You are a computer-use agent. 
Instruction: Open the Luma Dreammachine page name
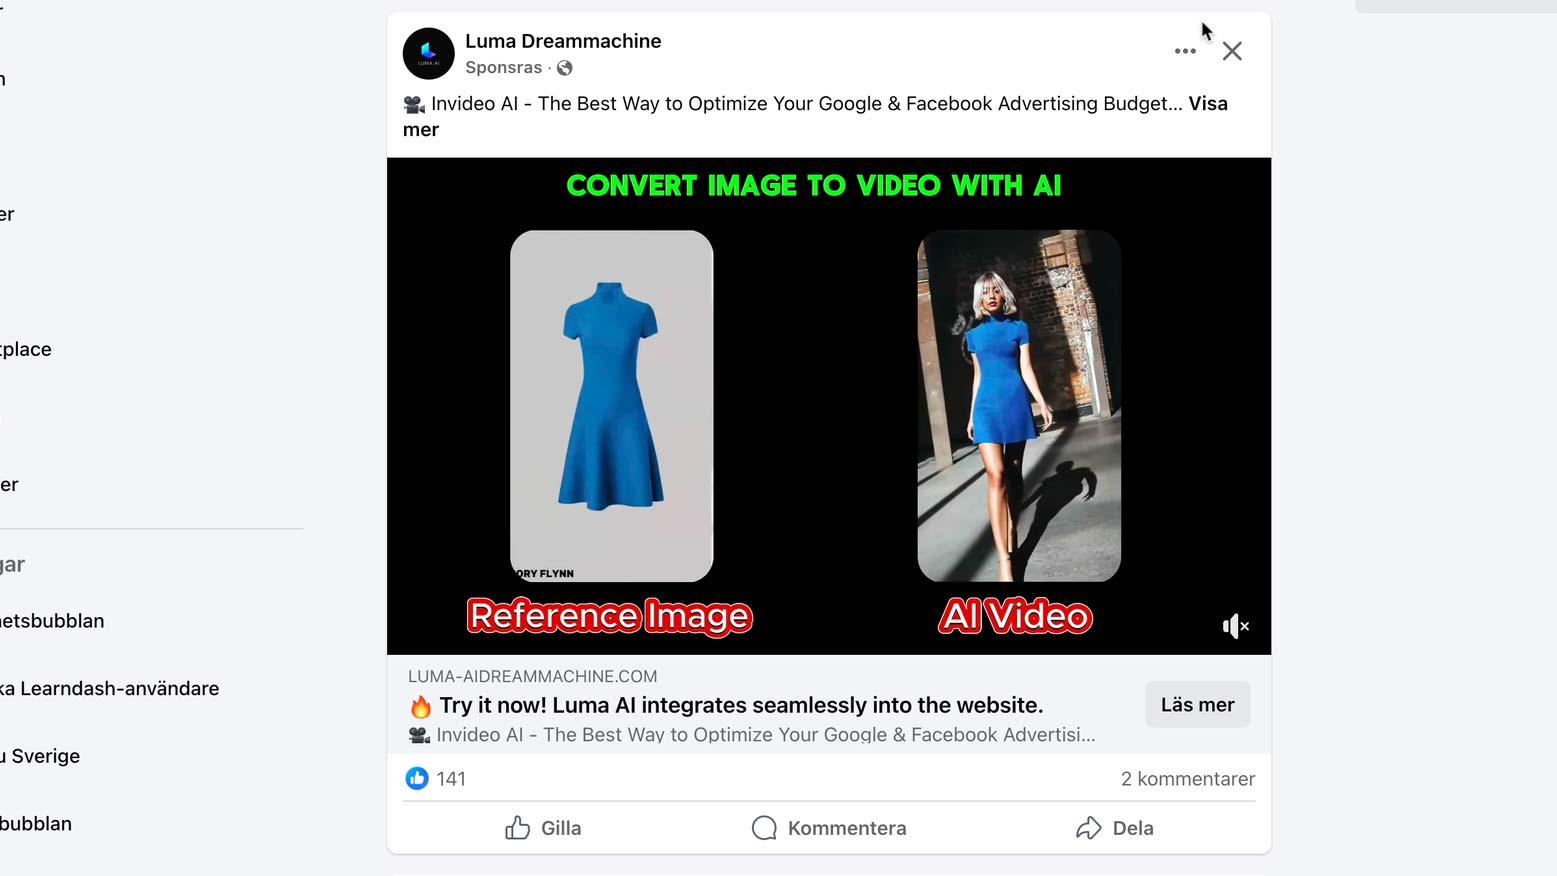click(x=563, y=41)
